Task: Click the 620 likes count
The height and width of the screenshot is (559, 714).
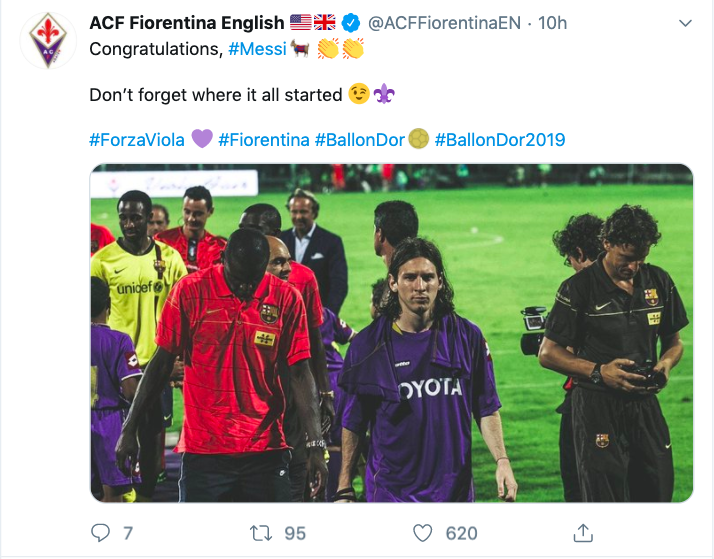Action: pyautogui.click(x=461, y=534)
